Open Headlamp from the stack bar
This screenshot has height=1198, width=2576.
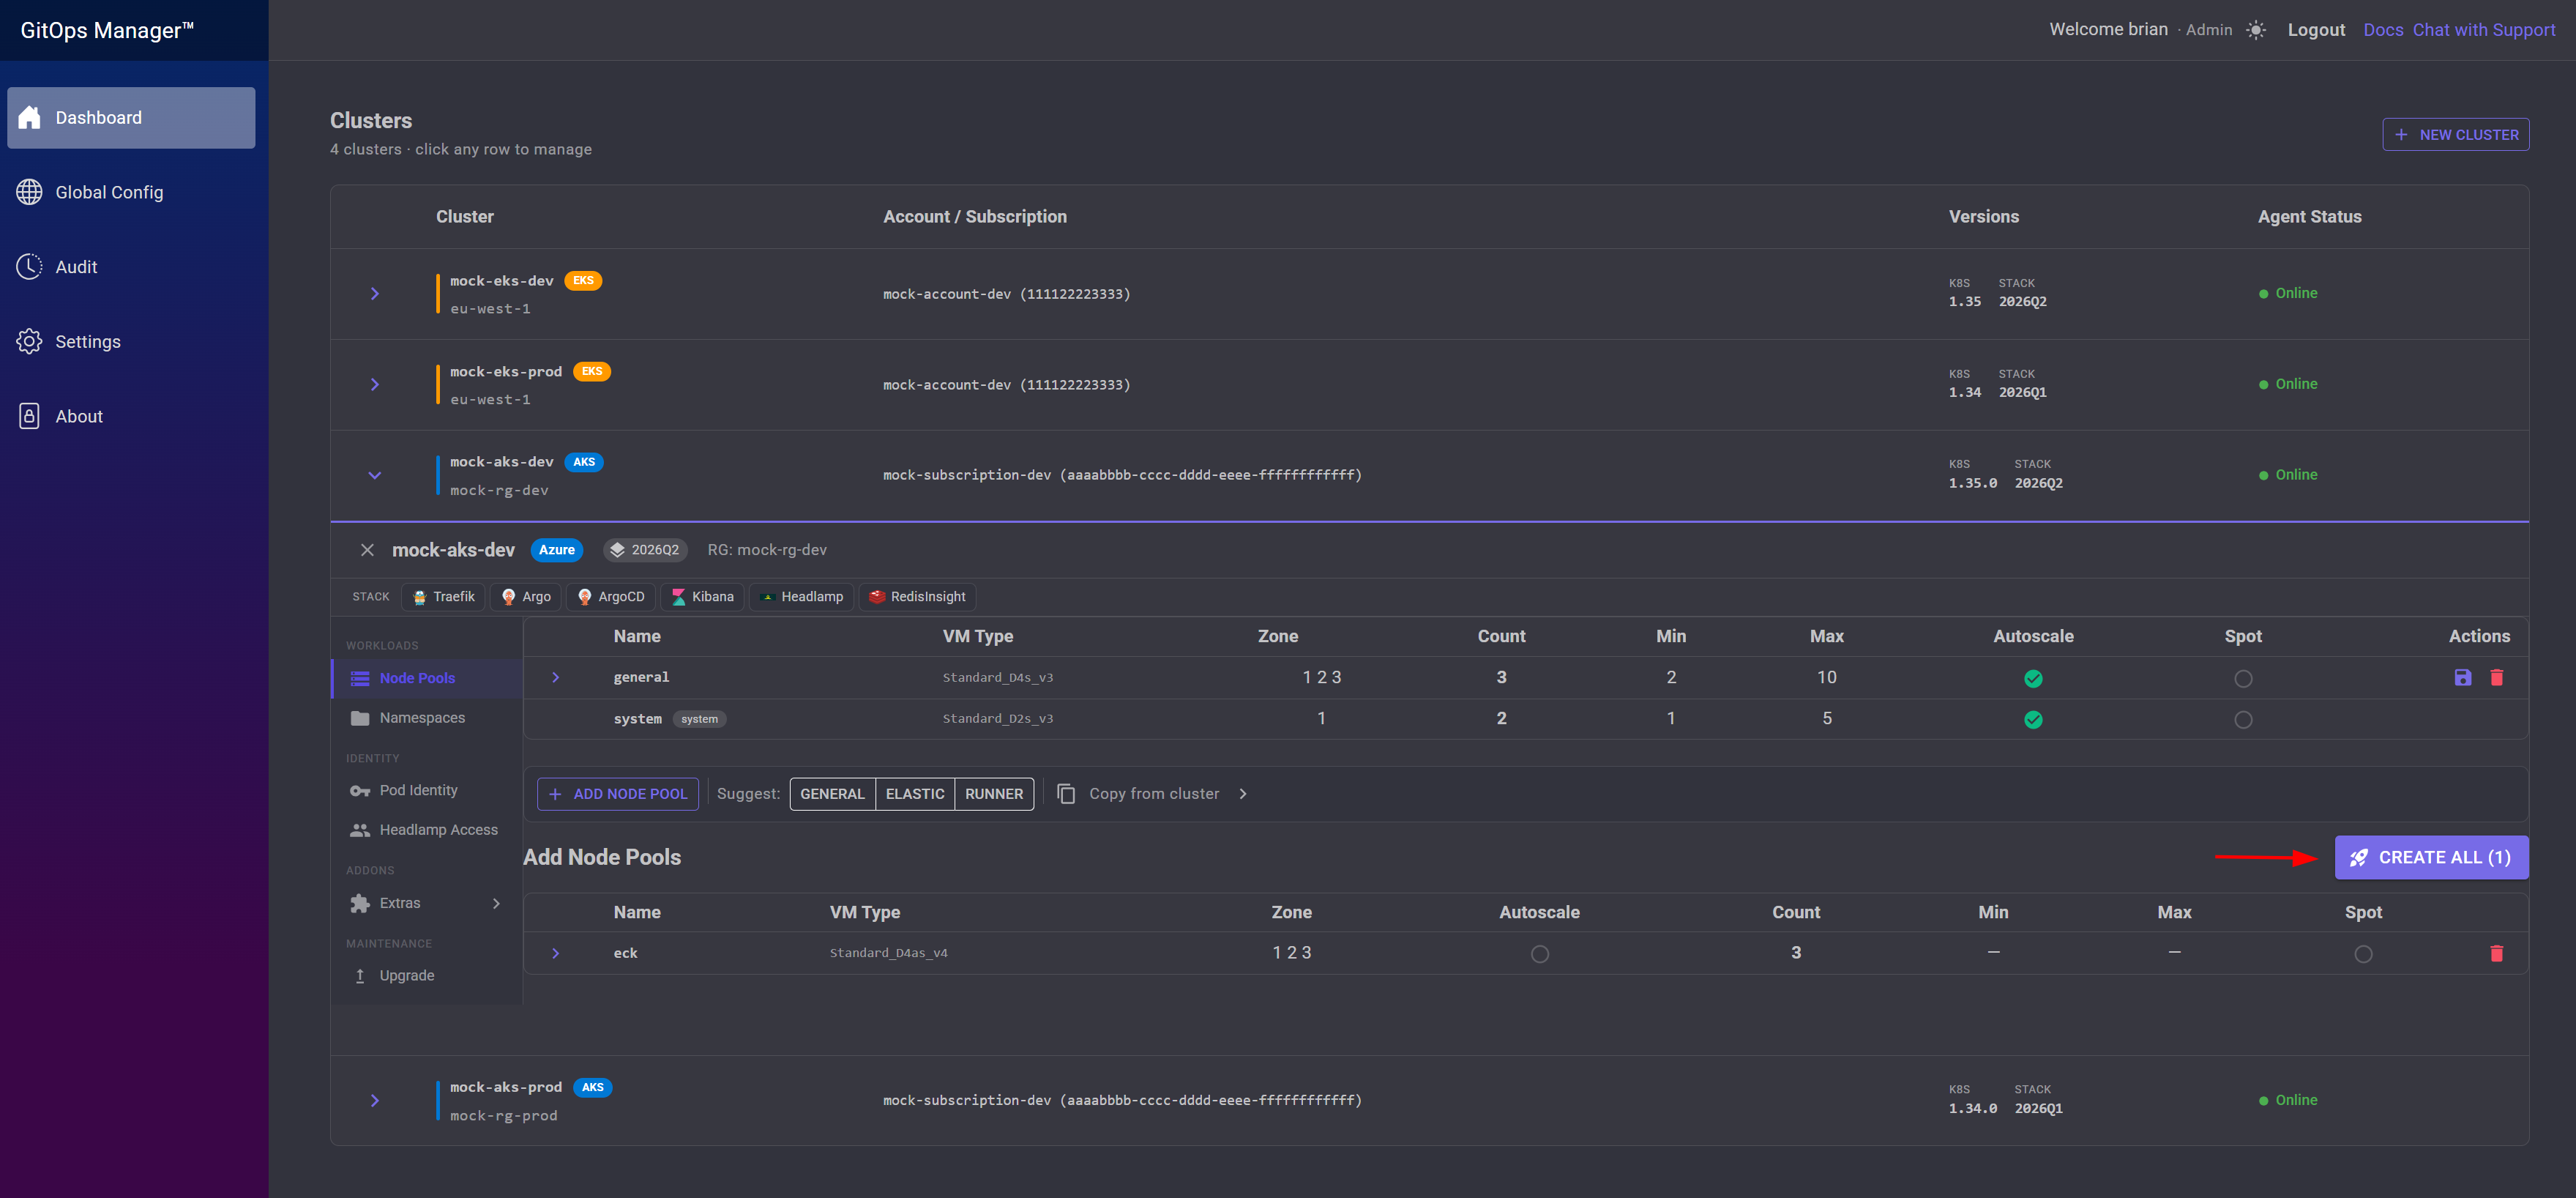(802, 597)
